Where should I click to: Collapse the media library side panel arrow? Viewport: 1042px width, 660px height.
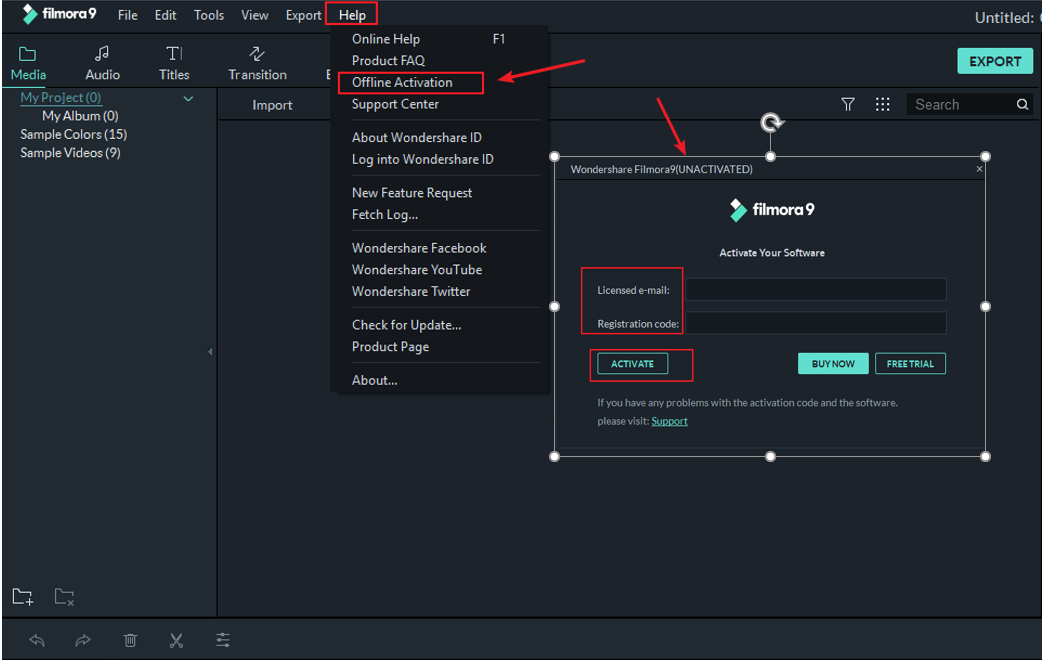pyautogui.click(x=210, y=352)
